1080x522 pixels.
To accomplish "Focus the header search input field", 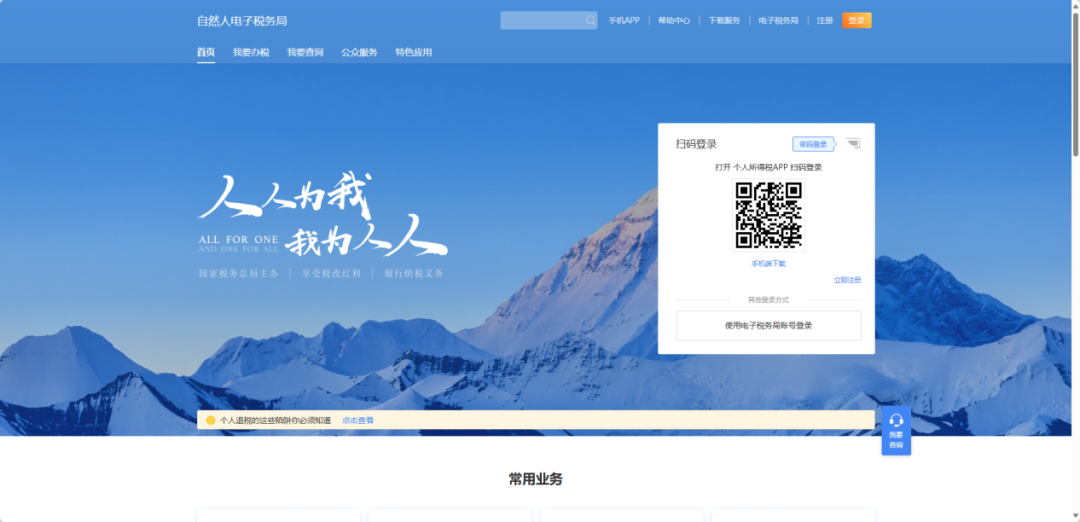I will [541, 20].
